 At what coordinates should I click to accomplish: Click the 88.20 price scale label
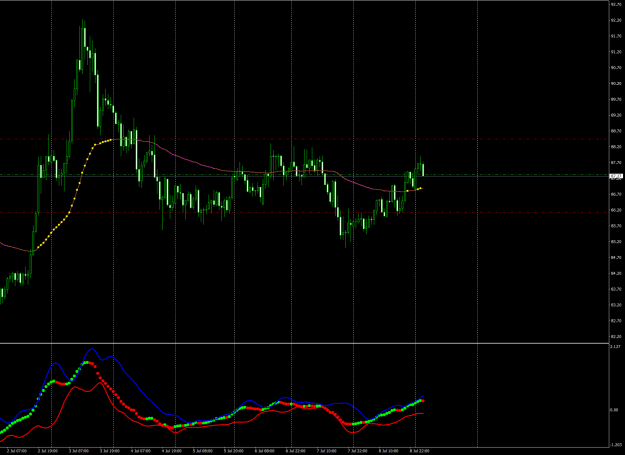tap(616, 147)
